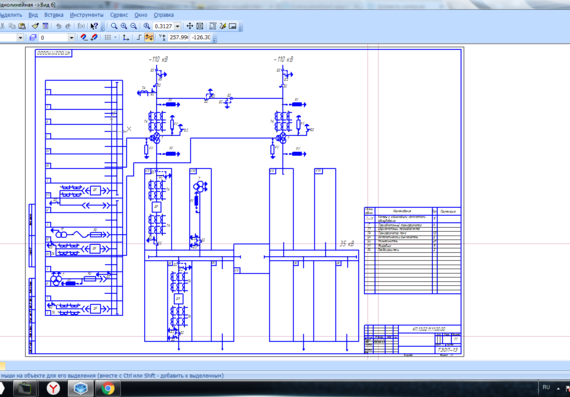Click the zoom out magnifier icon

(133, 26)
